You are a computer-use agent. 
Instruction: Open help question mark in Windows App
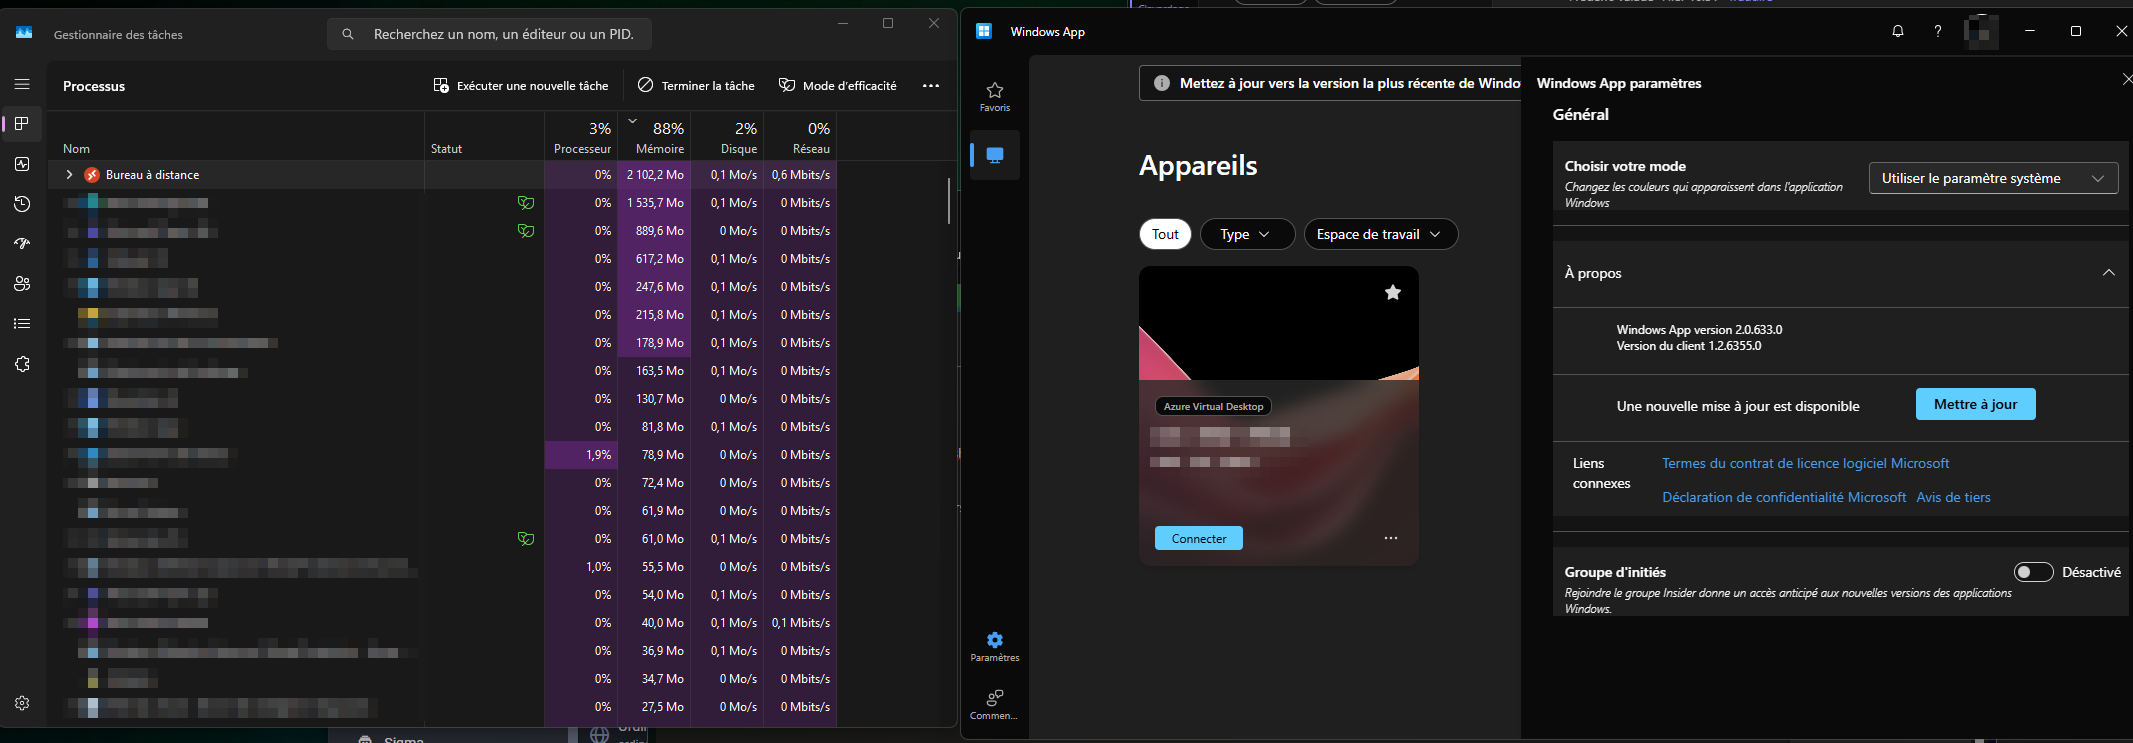(x=1938, y=31)
